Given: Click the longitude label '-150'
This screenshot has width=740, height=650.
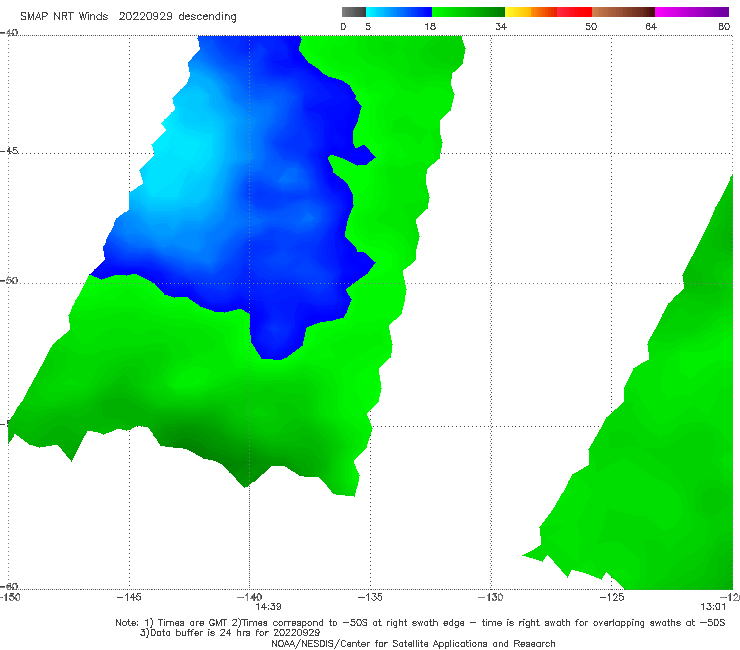Looking at the screenshot, I should pyautogui.click(x=10, y=597).
